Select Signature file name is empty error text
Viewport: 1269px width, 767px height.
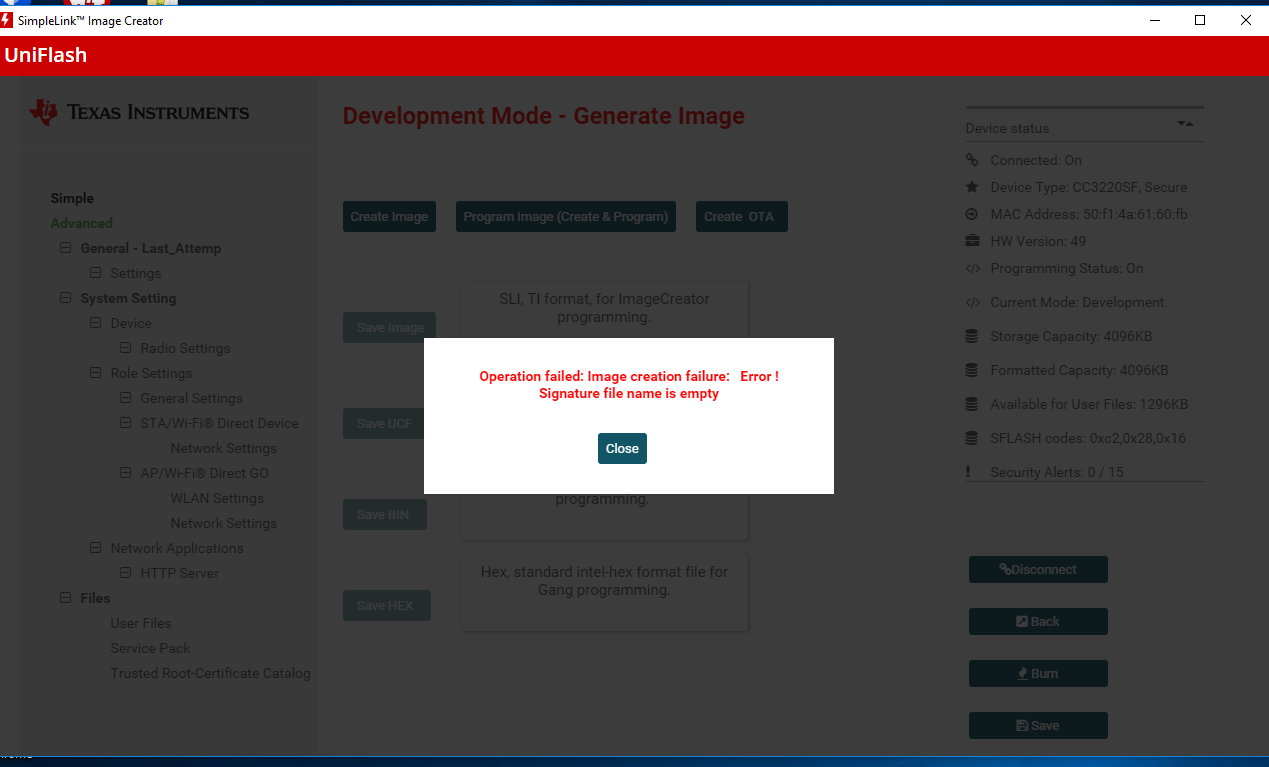629,393
